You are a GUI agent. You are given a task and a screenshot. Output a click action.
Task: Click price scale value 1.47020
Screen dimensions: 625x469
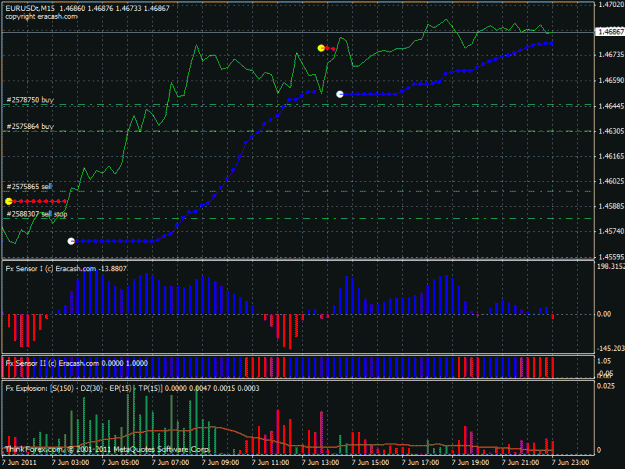pyautogui.click(x=610, y=4)
